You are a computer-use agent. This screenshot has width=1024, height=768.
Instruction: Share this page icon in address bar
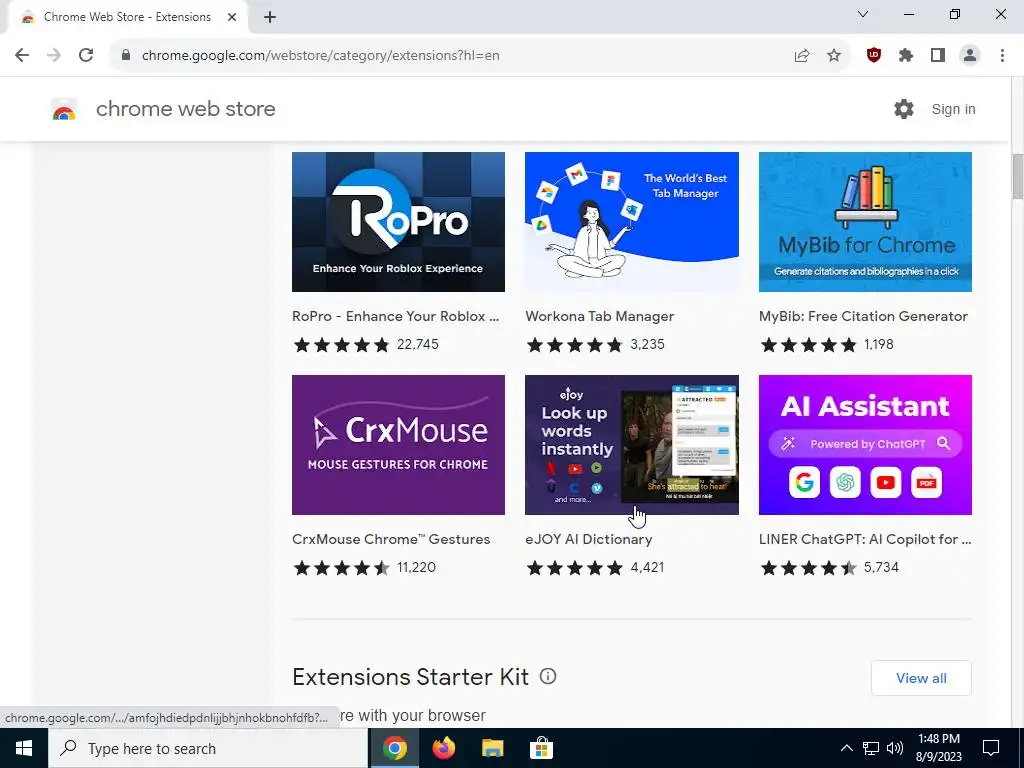click(x=802, y=56)
